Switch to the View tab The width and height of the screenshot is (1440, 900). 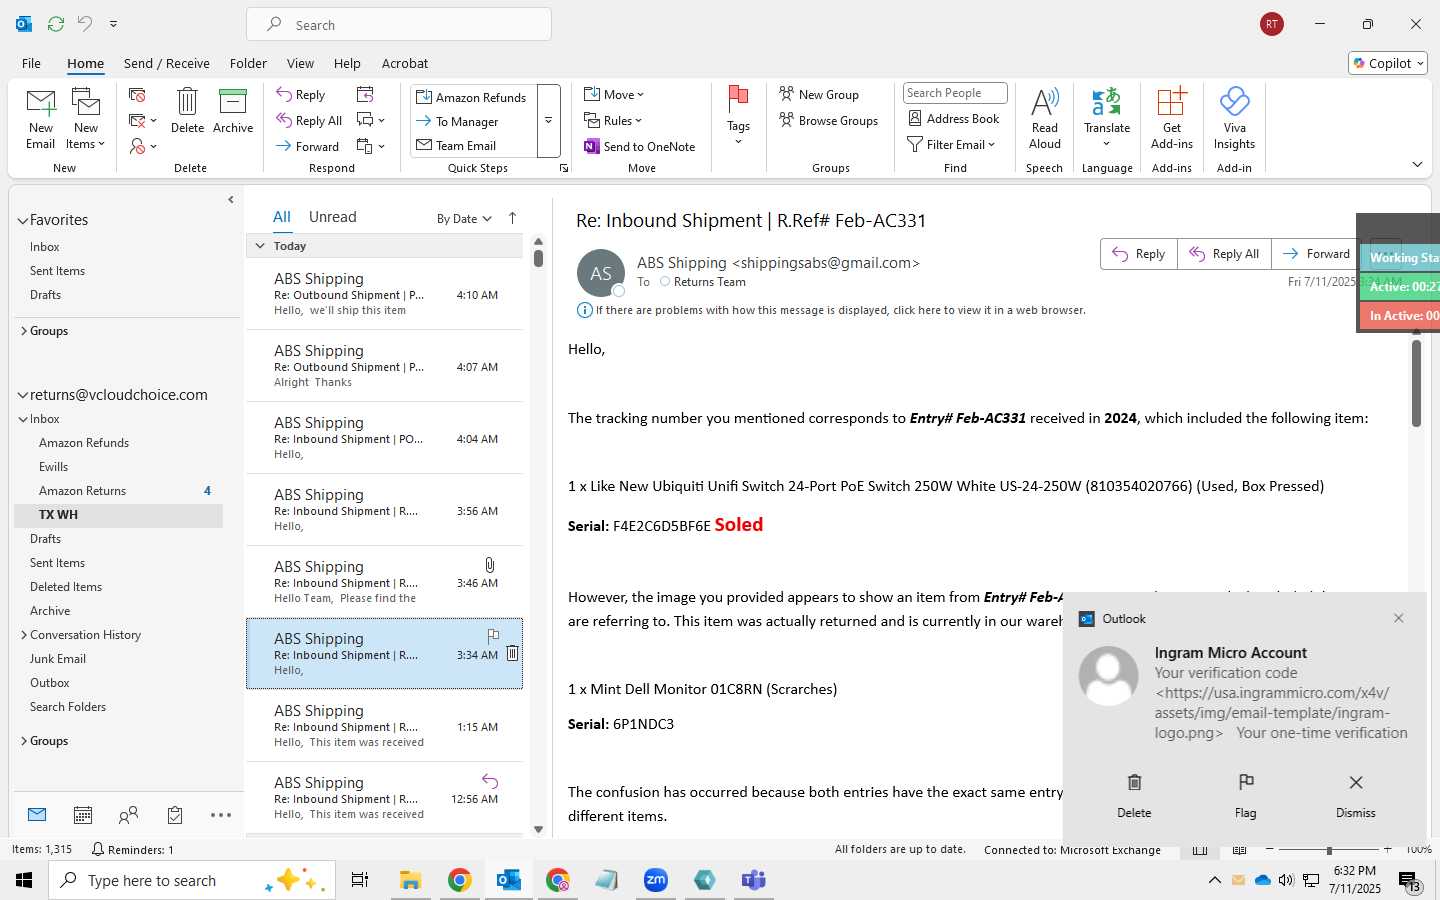300,63
